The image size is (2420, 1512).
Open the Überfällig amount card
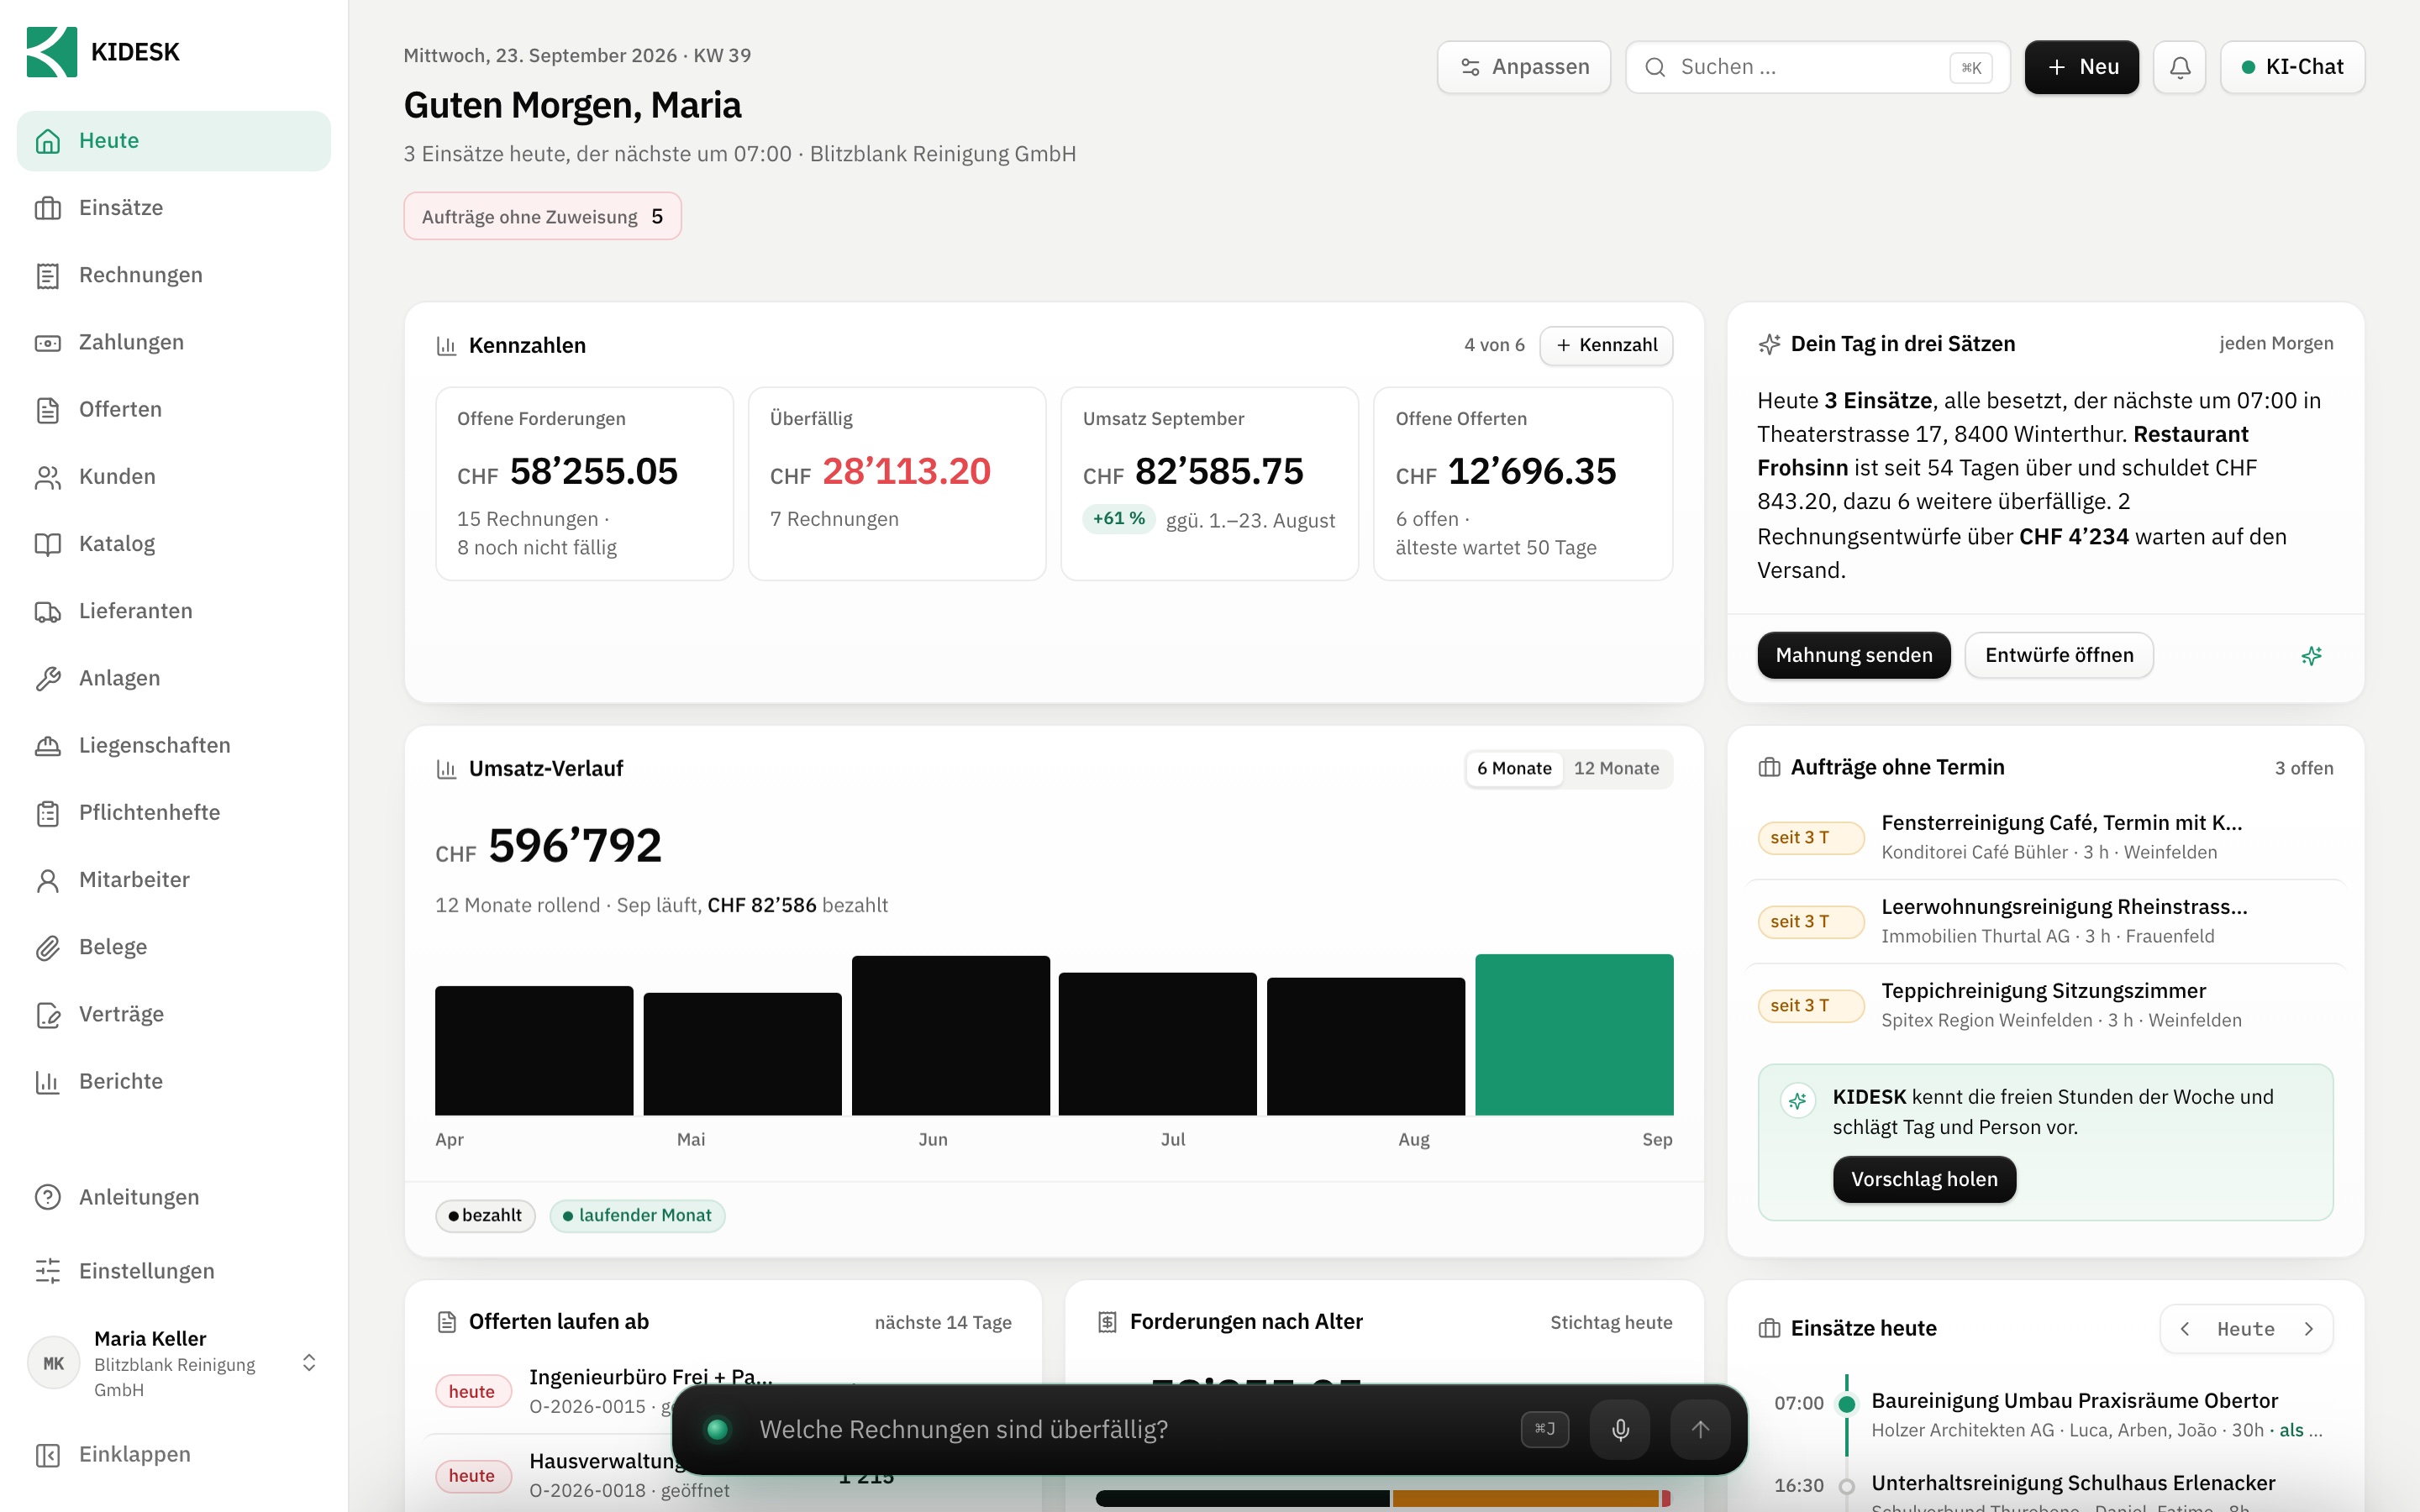click(x=897, y=483)
